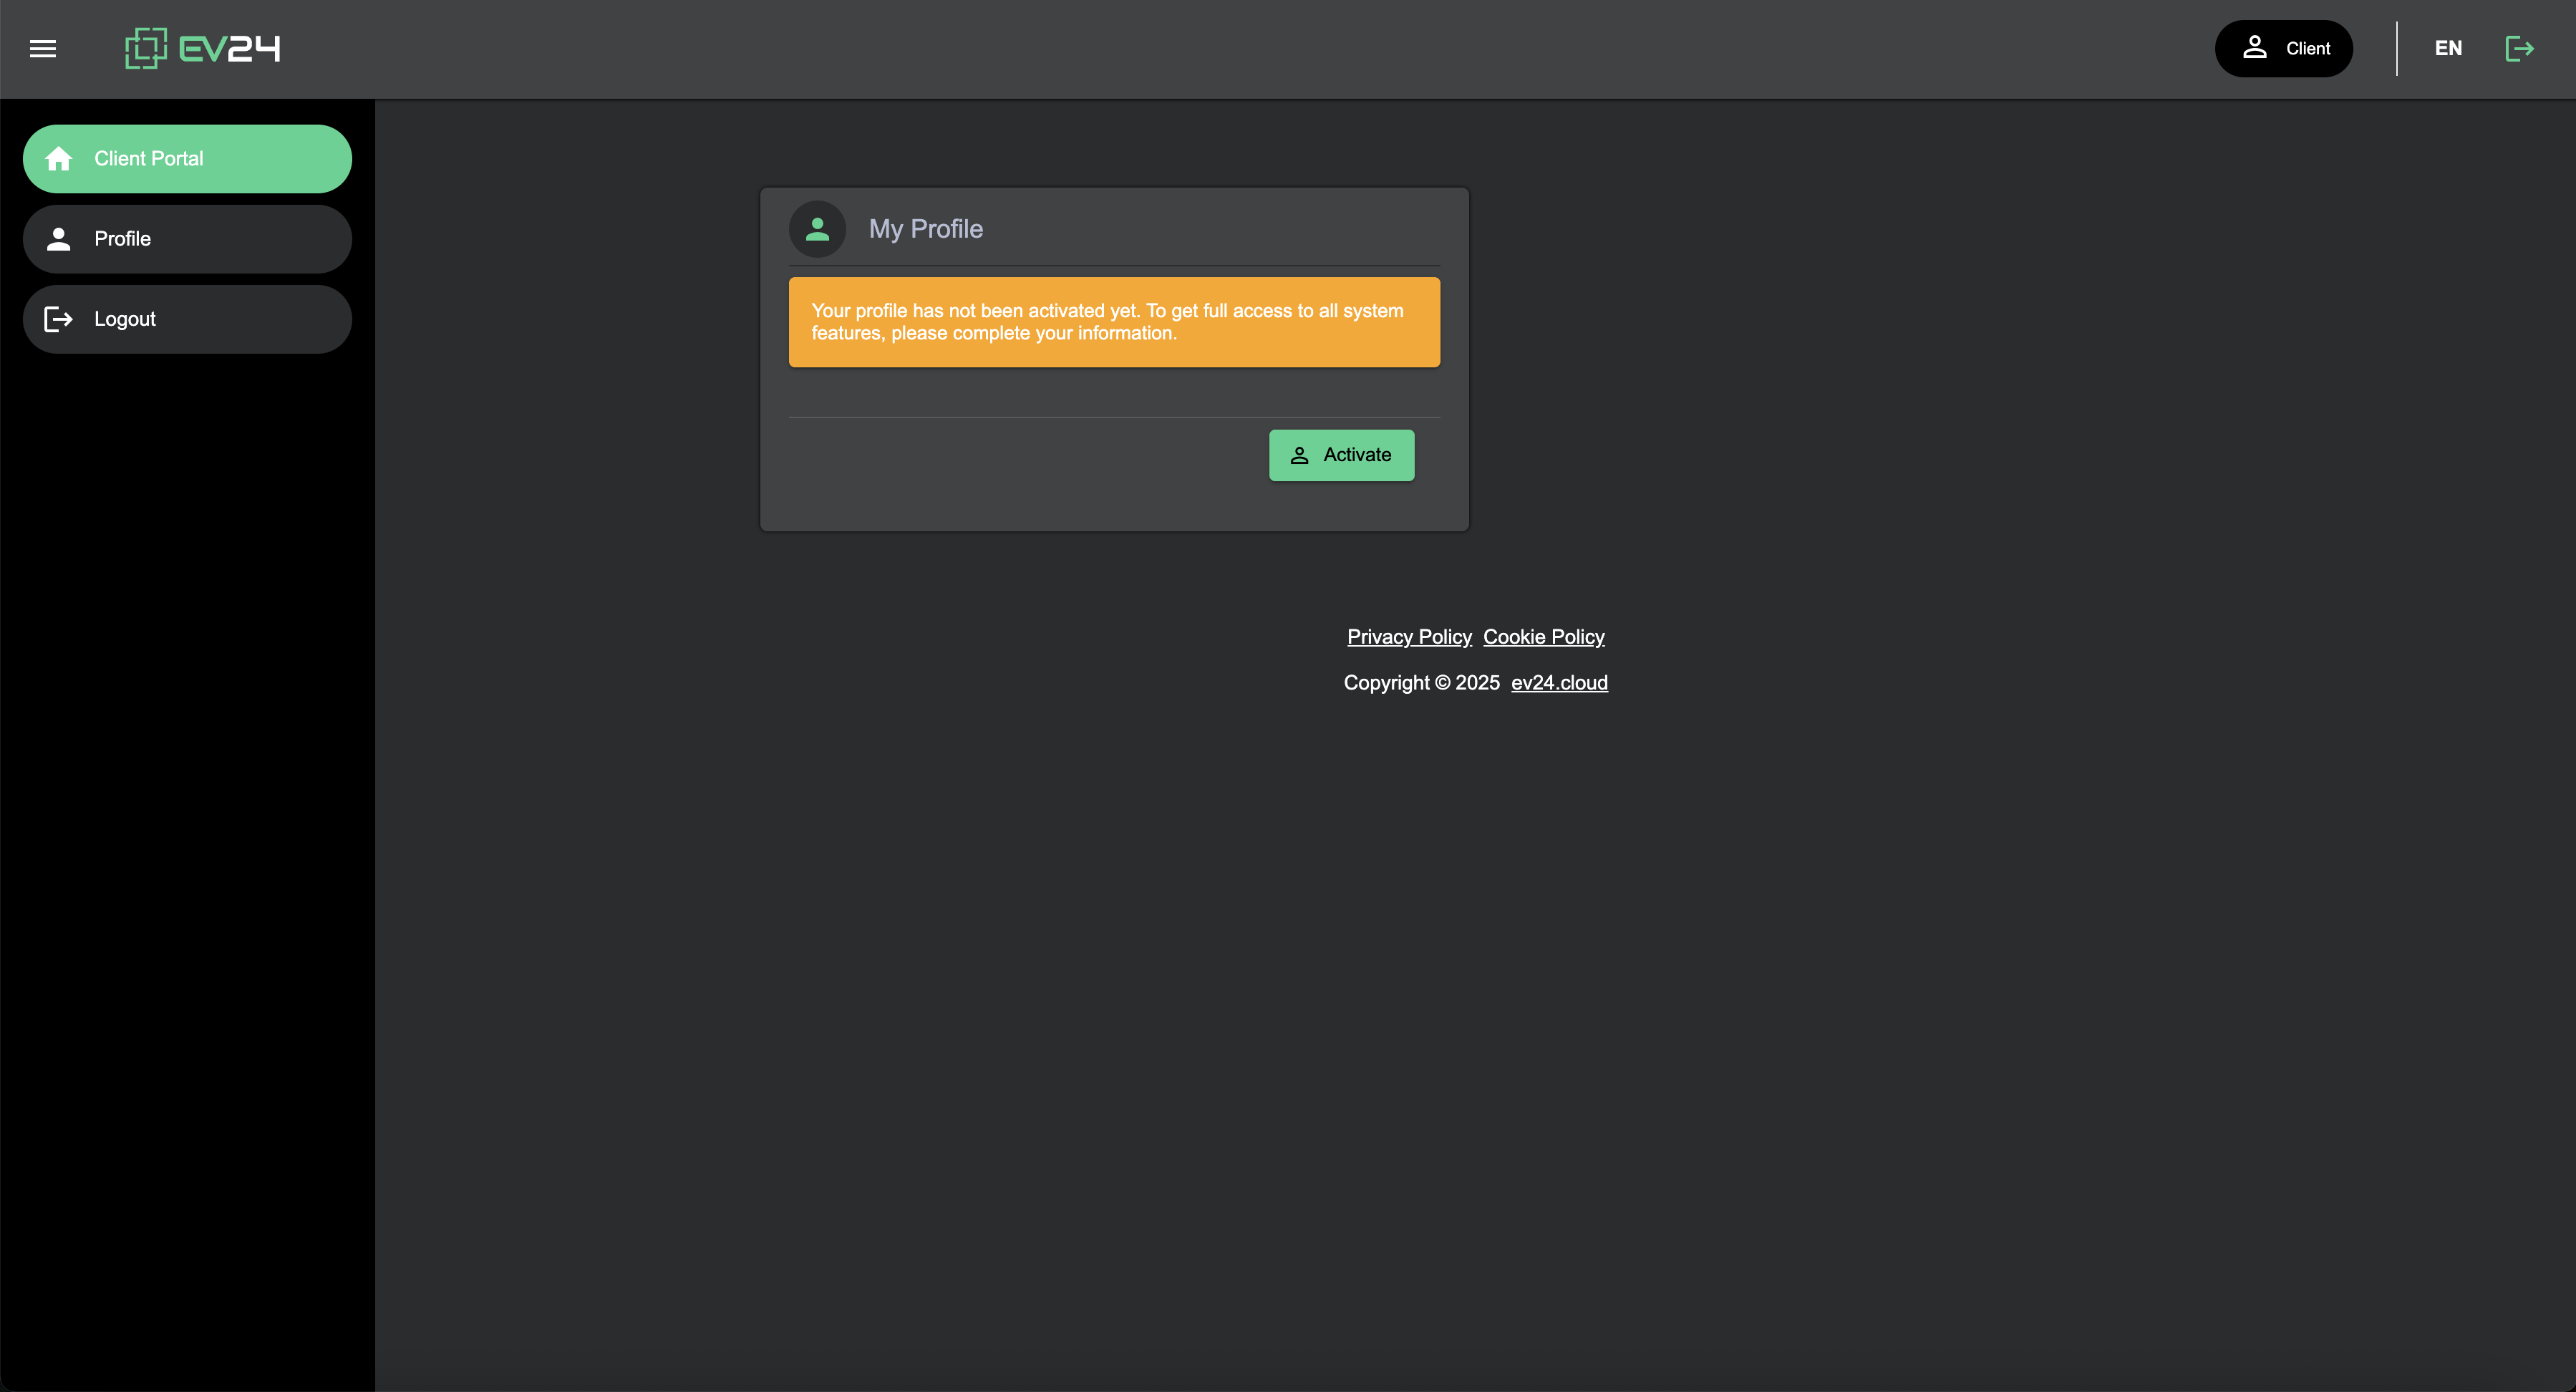
Task: Open the Cookie Policy link
Action: pos(1543,637)
